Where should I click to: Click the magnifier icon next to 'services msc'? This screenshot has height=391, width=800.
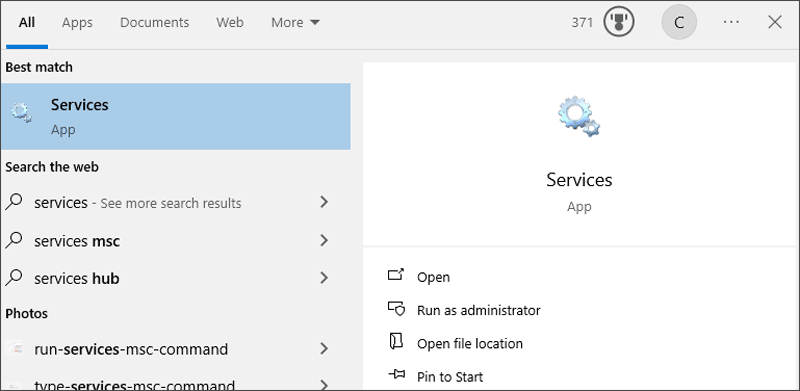coord(14,240)
